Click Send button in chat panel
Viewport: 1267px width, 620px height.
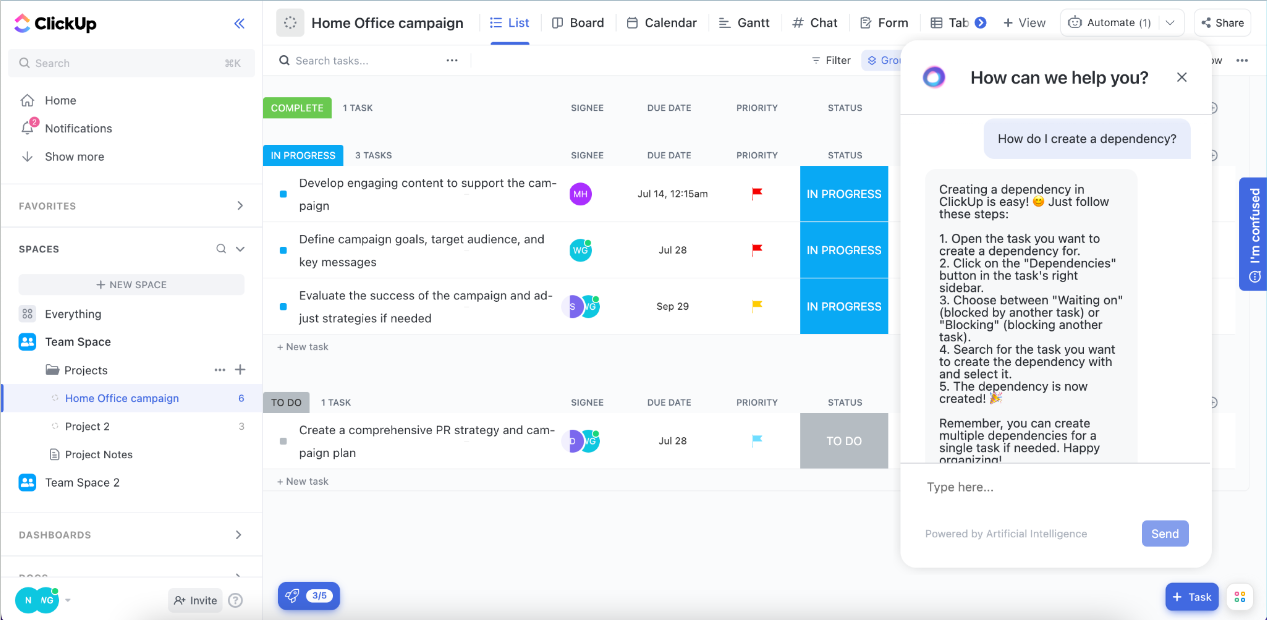(1164, 534)
